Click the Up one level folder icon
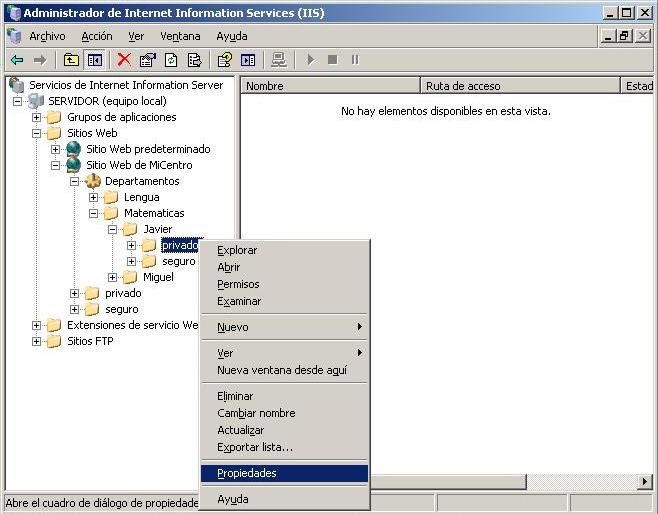Image resolution: width=658 pixels, height=514 pixels. (71, 60)
